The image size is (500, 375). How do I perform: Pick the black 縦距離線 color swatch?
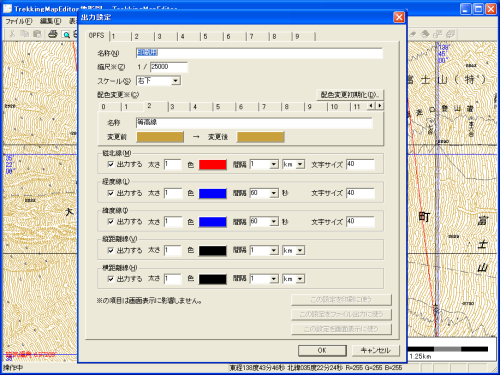tap(213, 251)
